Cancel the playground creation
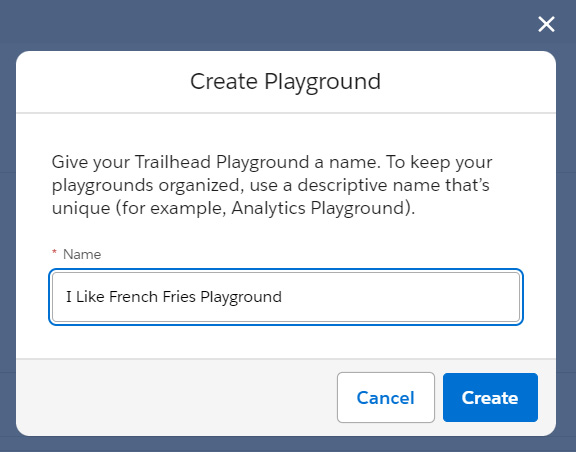The height and width of the screenshot is (452, 576). click(x=386, y=397)
